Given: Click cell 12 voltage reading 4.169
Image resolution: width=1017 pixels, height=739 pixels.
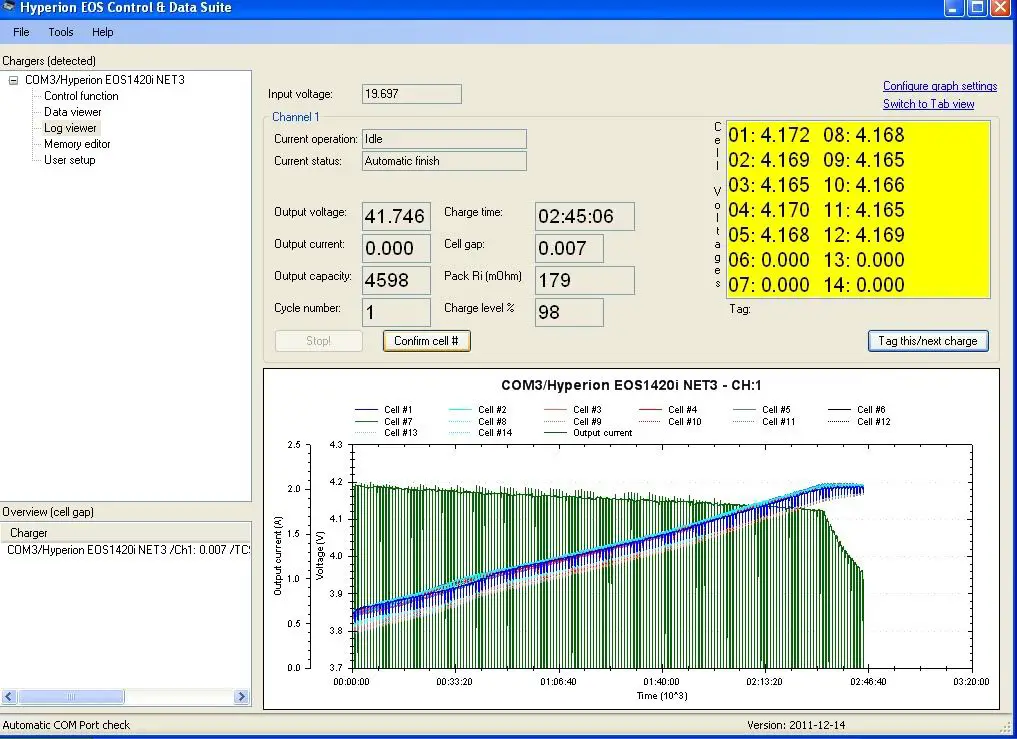Looking at the screenshot, I should [864, 235].
